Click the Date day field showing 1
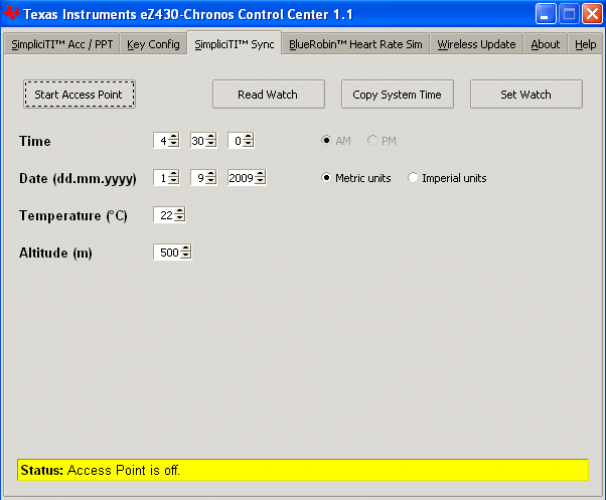Image resolution: width=606 pixels, height=500 pixels. tap(161, 178)
